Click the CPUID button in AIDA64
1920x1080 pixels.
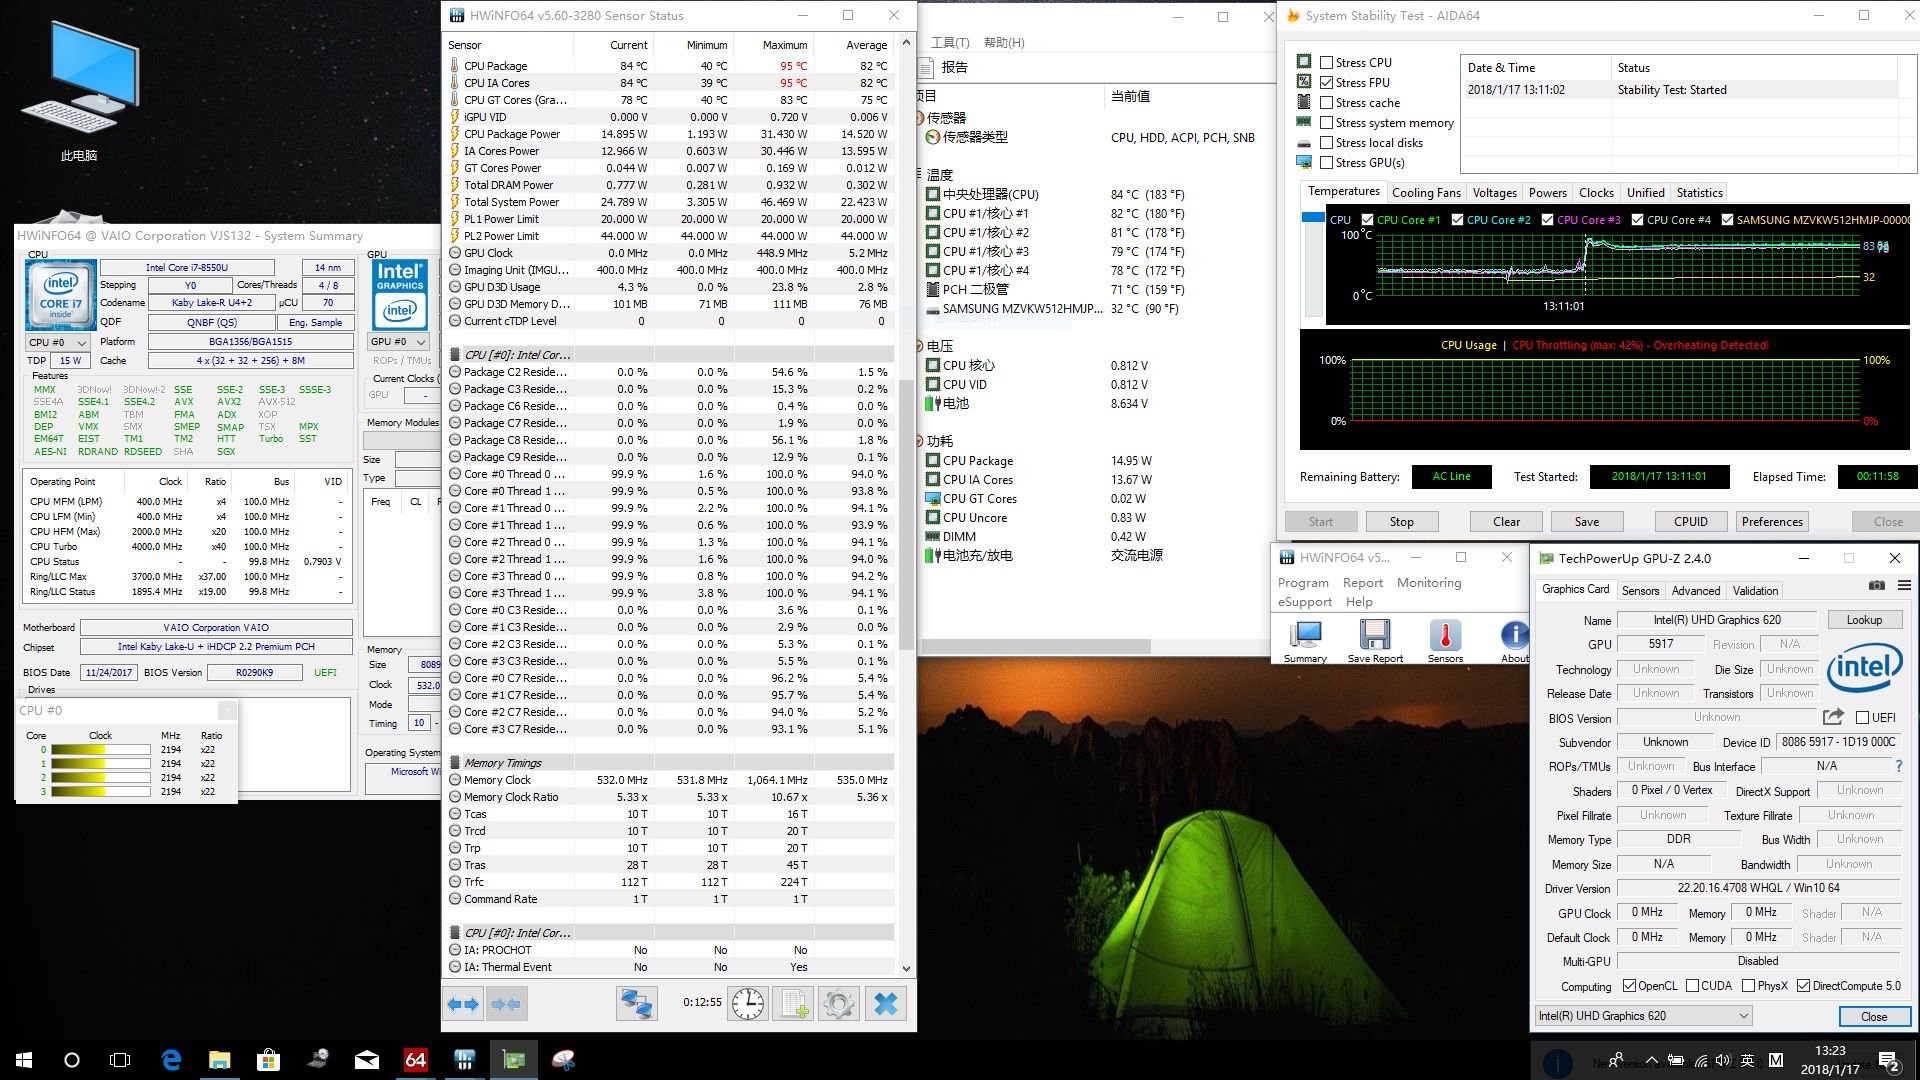1690,521
